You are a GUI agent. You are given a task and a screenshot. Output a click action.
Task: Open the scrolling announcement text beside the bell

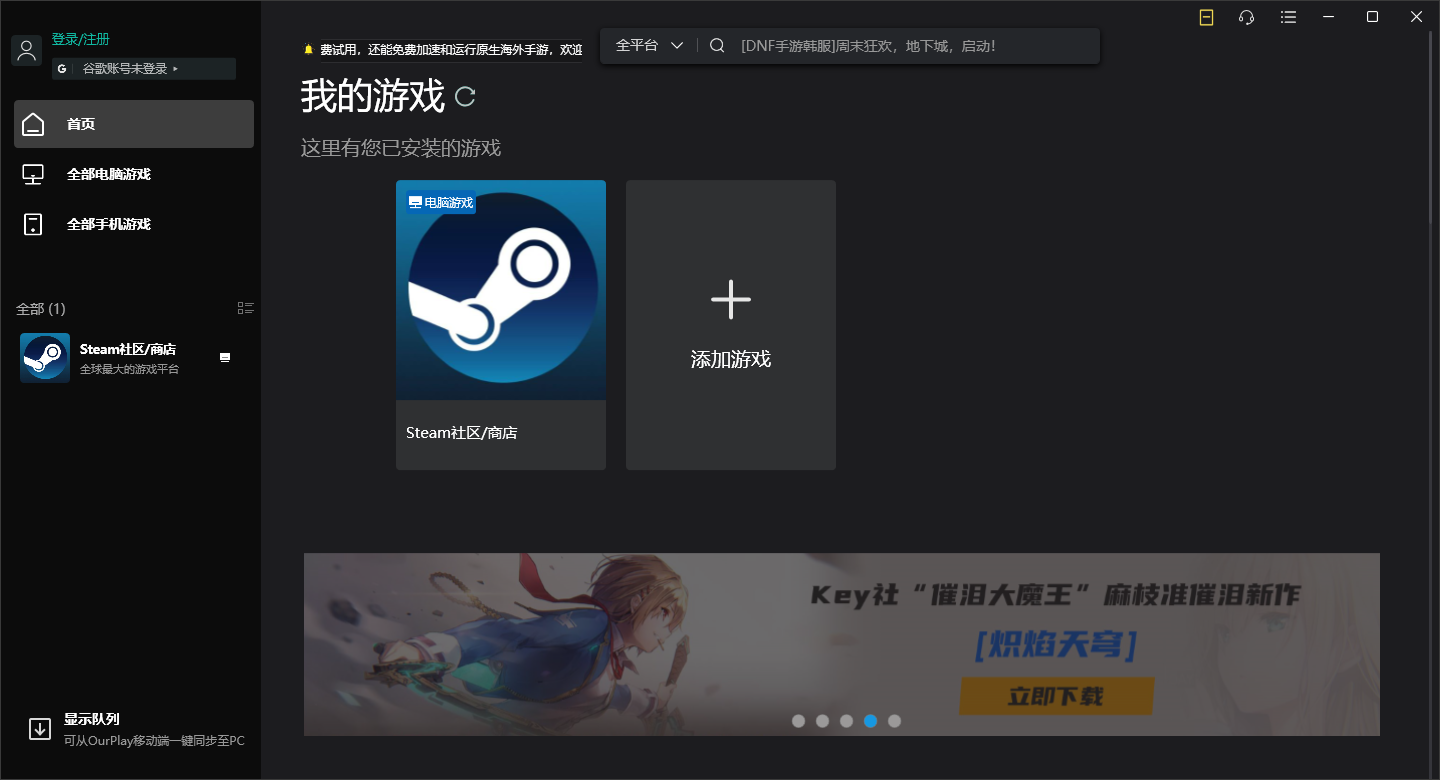[451, 49]
